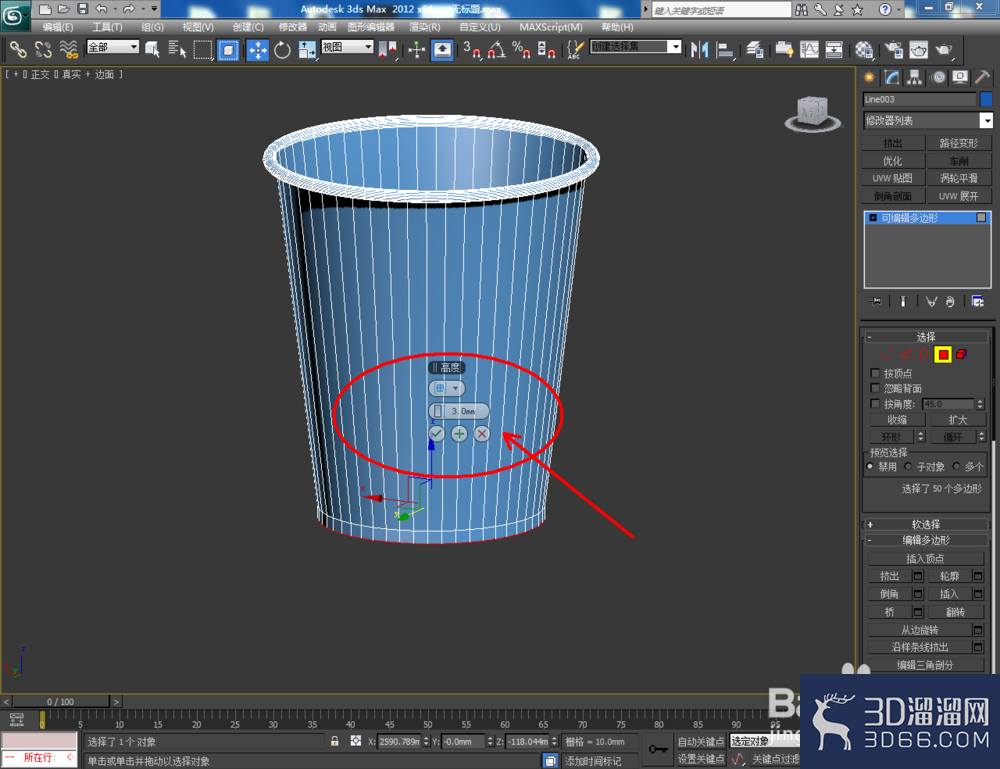Click the object color swatch beside Line003
1000x769 pixels.
pos(986,99)
